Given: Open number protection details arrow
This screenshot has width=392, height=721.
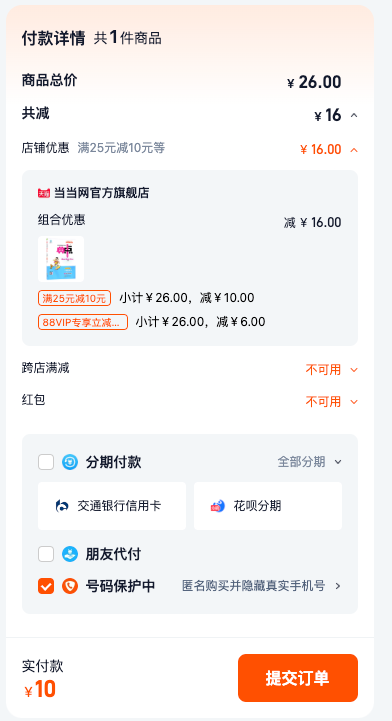Looking at the screenshot, I should pyautogui.click(x=338, y=586).
